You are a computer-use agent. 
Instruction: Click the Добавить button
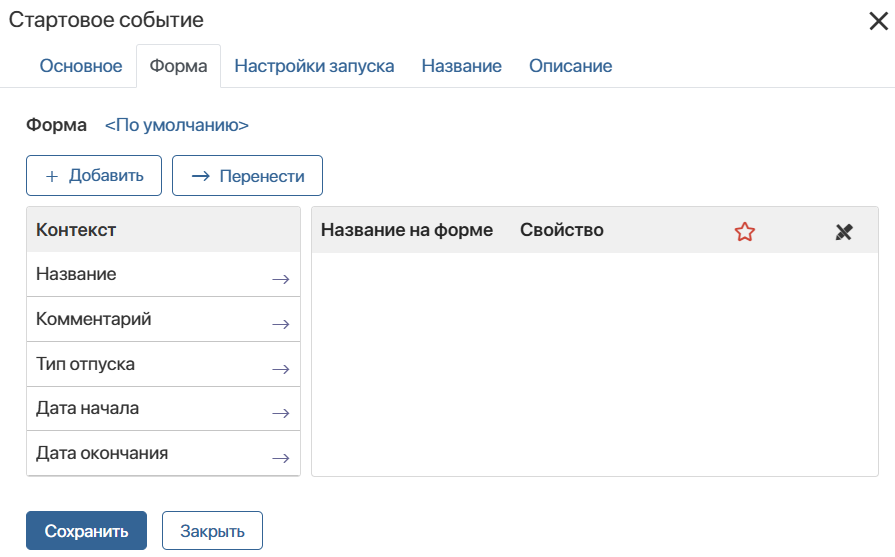(x=94, y=175)
